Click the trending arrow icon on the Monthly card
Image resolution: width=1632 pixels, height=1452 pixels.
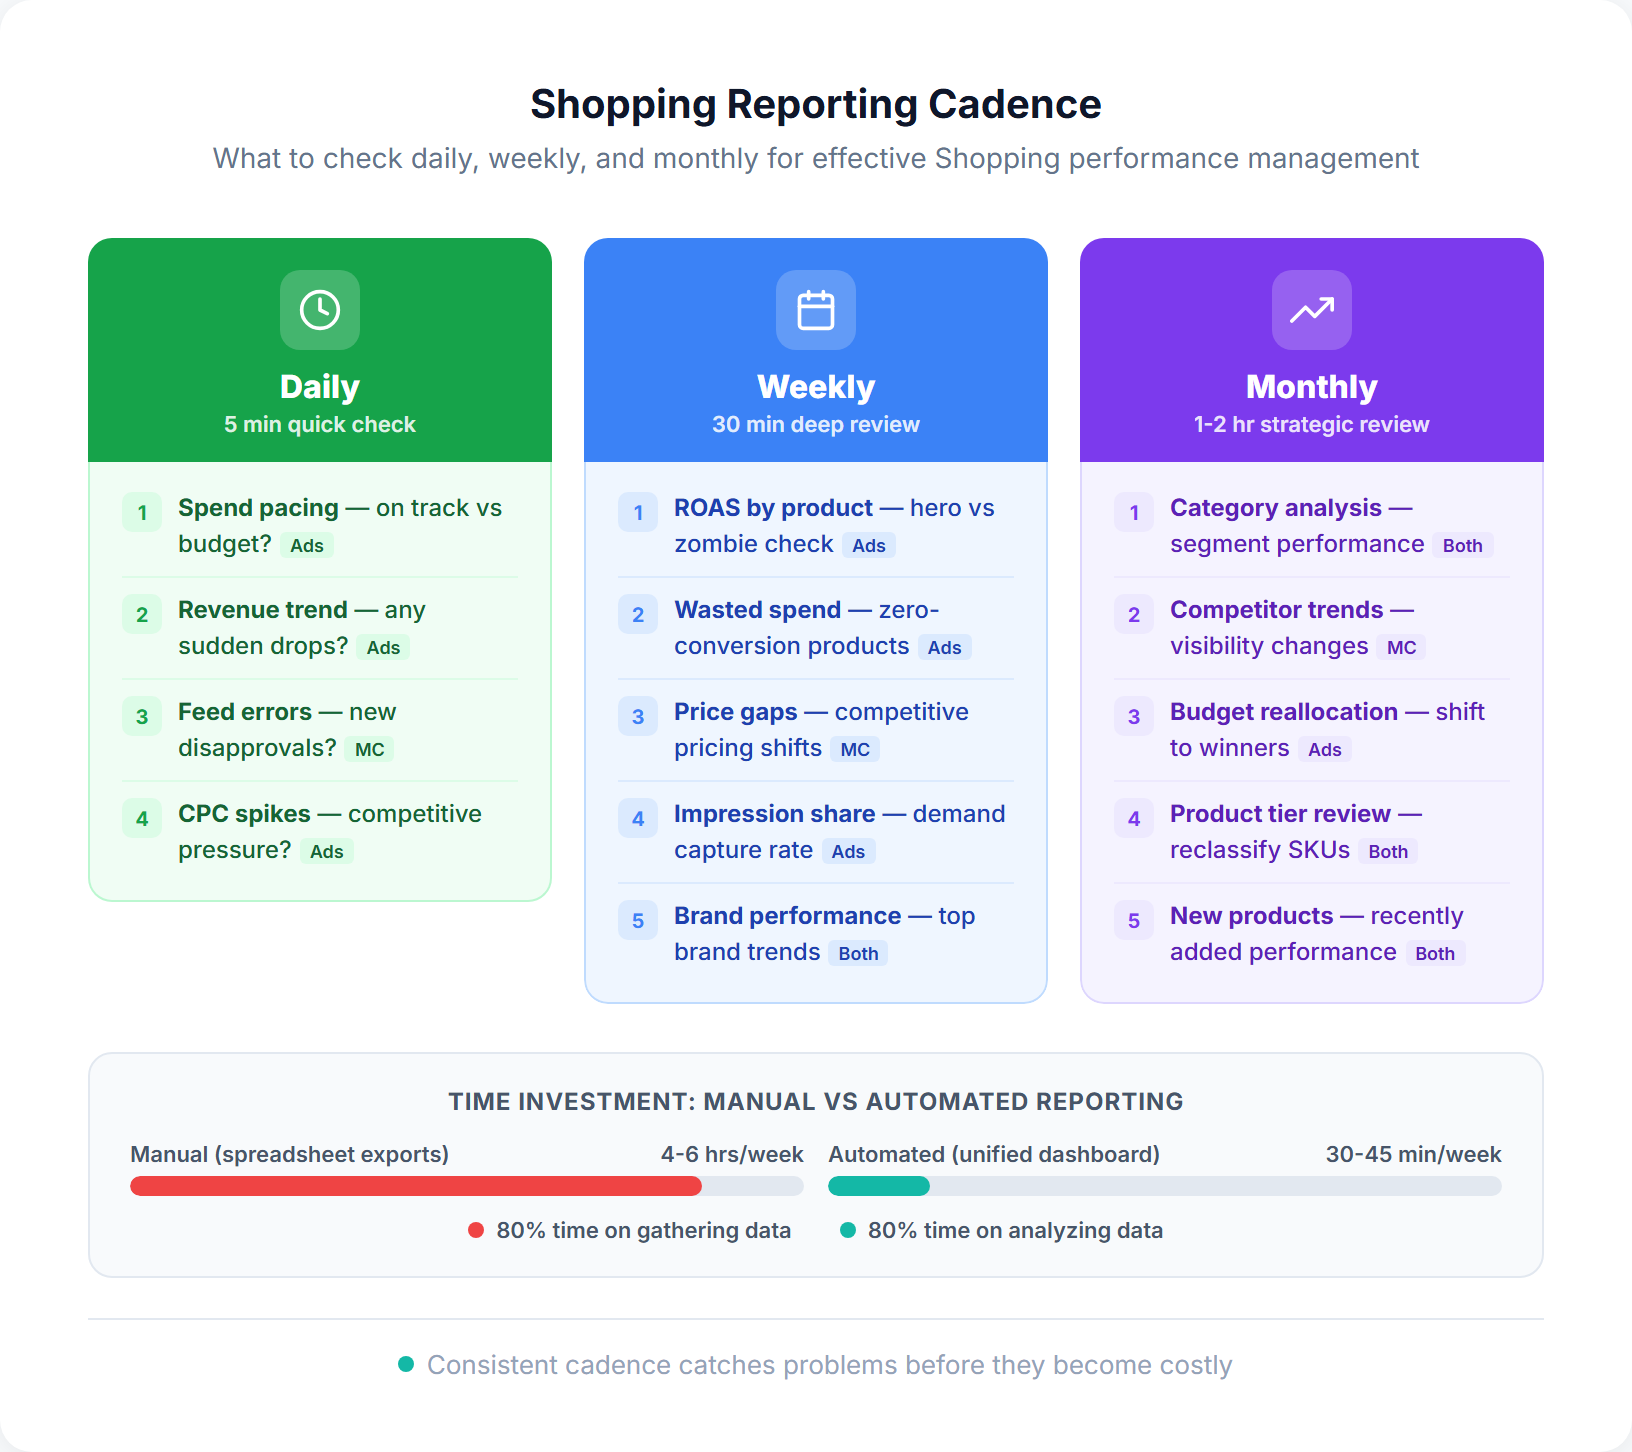pyautogui.click(x=1311, y=310)
